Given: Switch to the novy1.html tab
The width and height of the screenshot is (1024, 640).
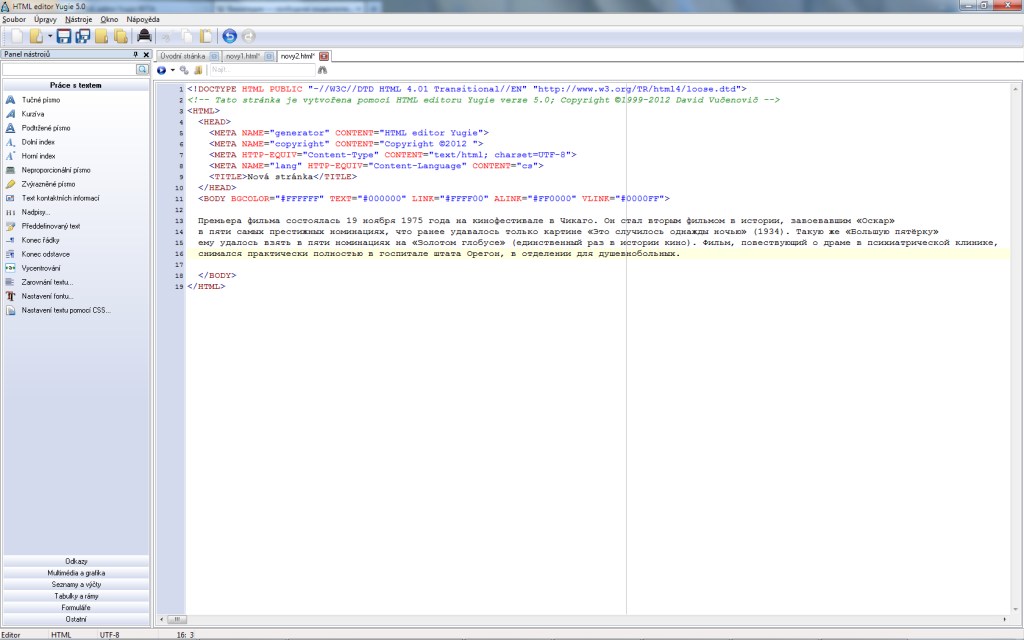Looking at the screenshot, I should click(x=243, y=56).
